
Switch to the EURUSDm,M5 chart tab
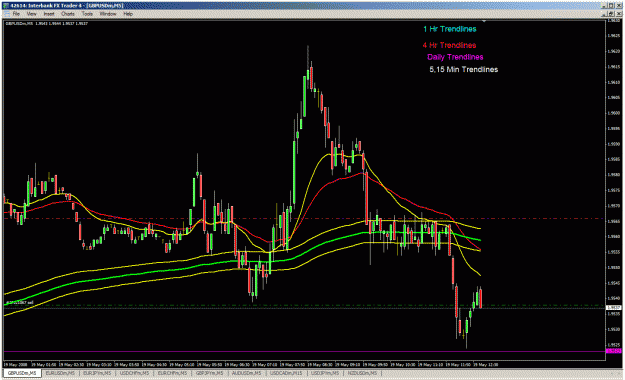(60, 373)
